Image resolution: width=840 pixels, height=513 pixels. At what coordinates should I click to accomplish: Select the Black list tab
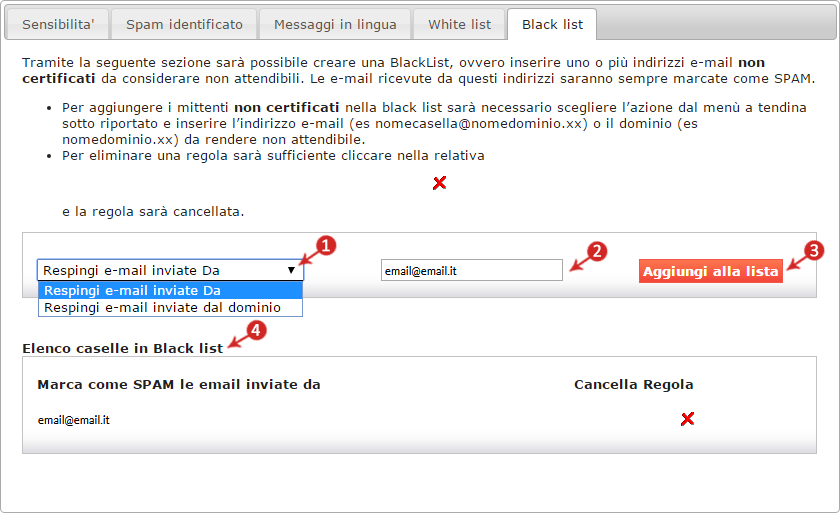[552, 25]
